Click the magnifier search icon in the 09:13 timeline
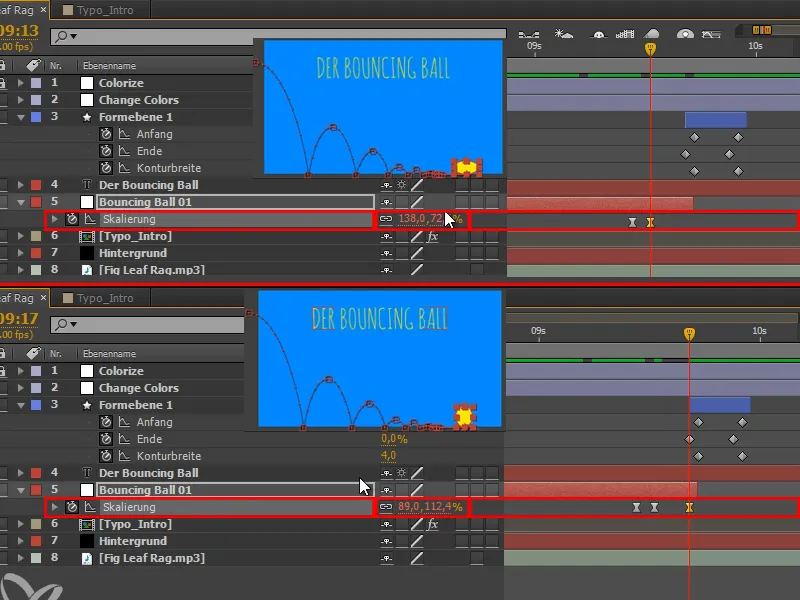Screen dimensions: 800x600 (62, 36)
